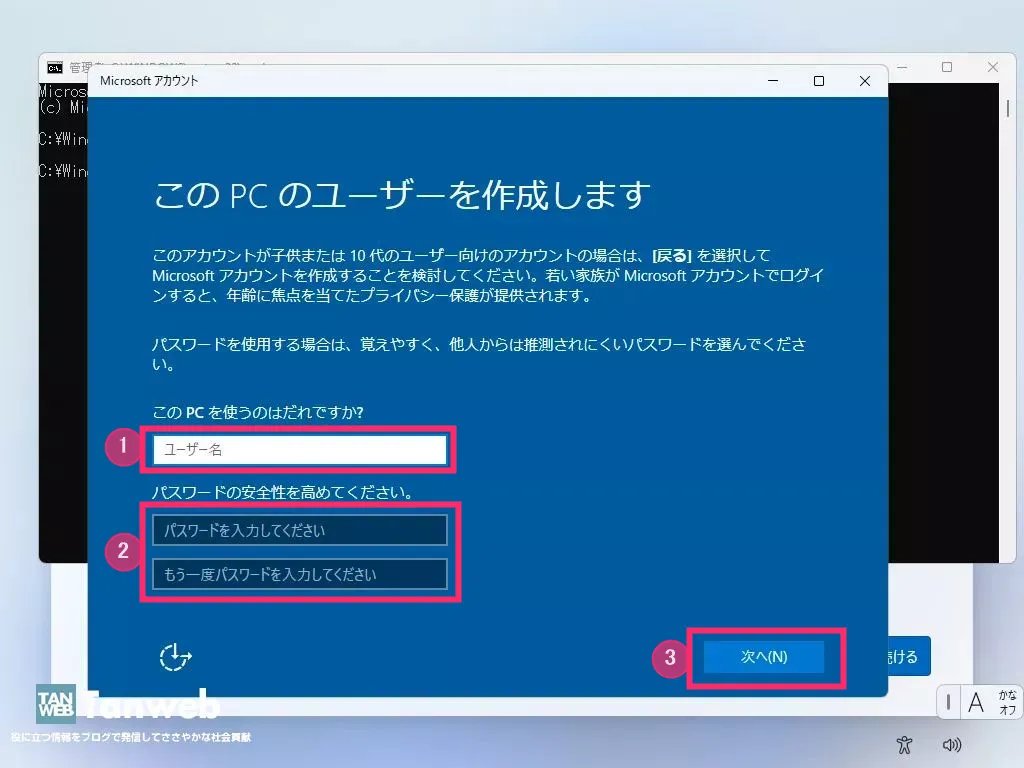This screenshot has width=1024, height=768.
Task: Click the パスワードの安全性を高めてください label
Action: coord(282,492)
